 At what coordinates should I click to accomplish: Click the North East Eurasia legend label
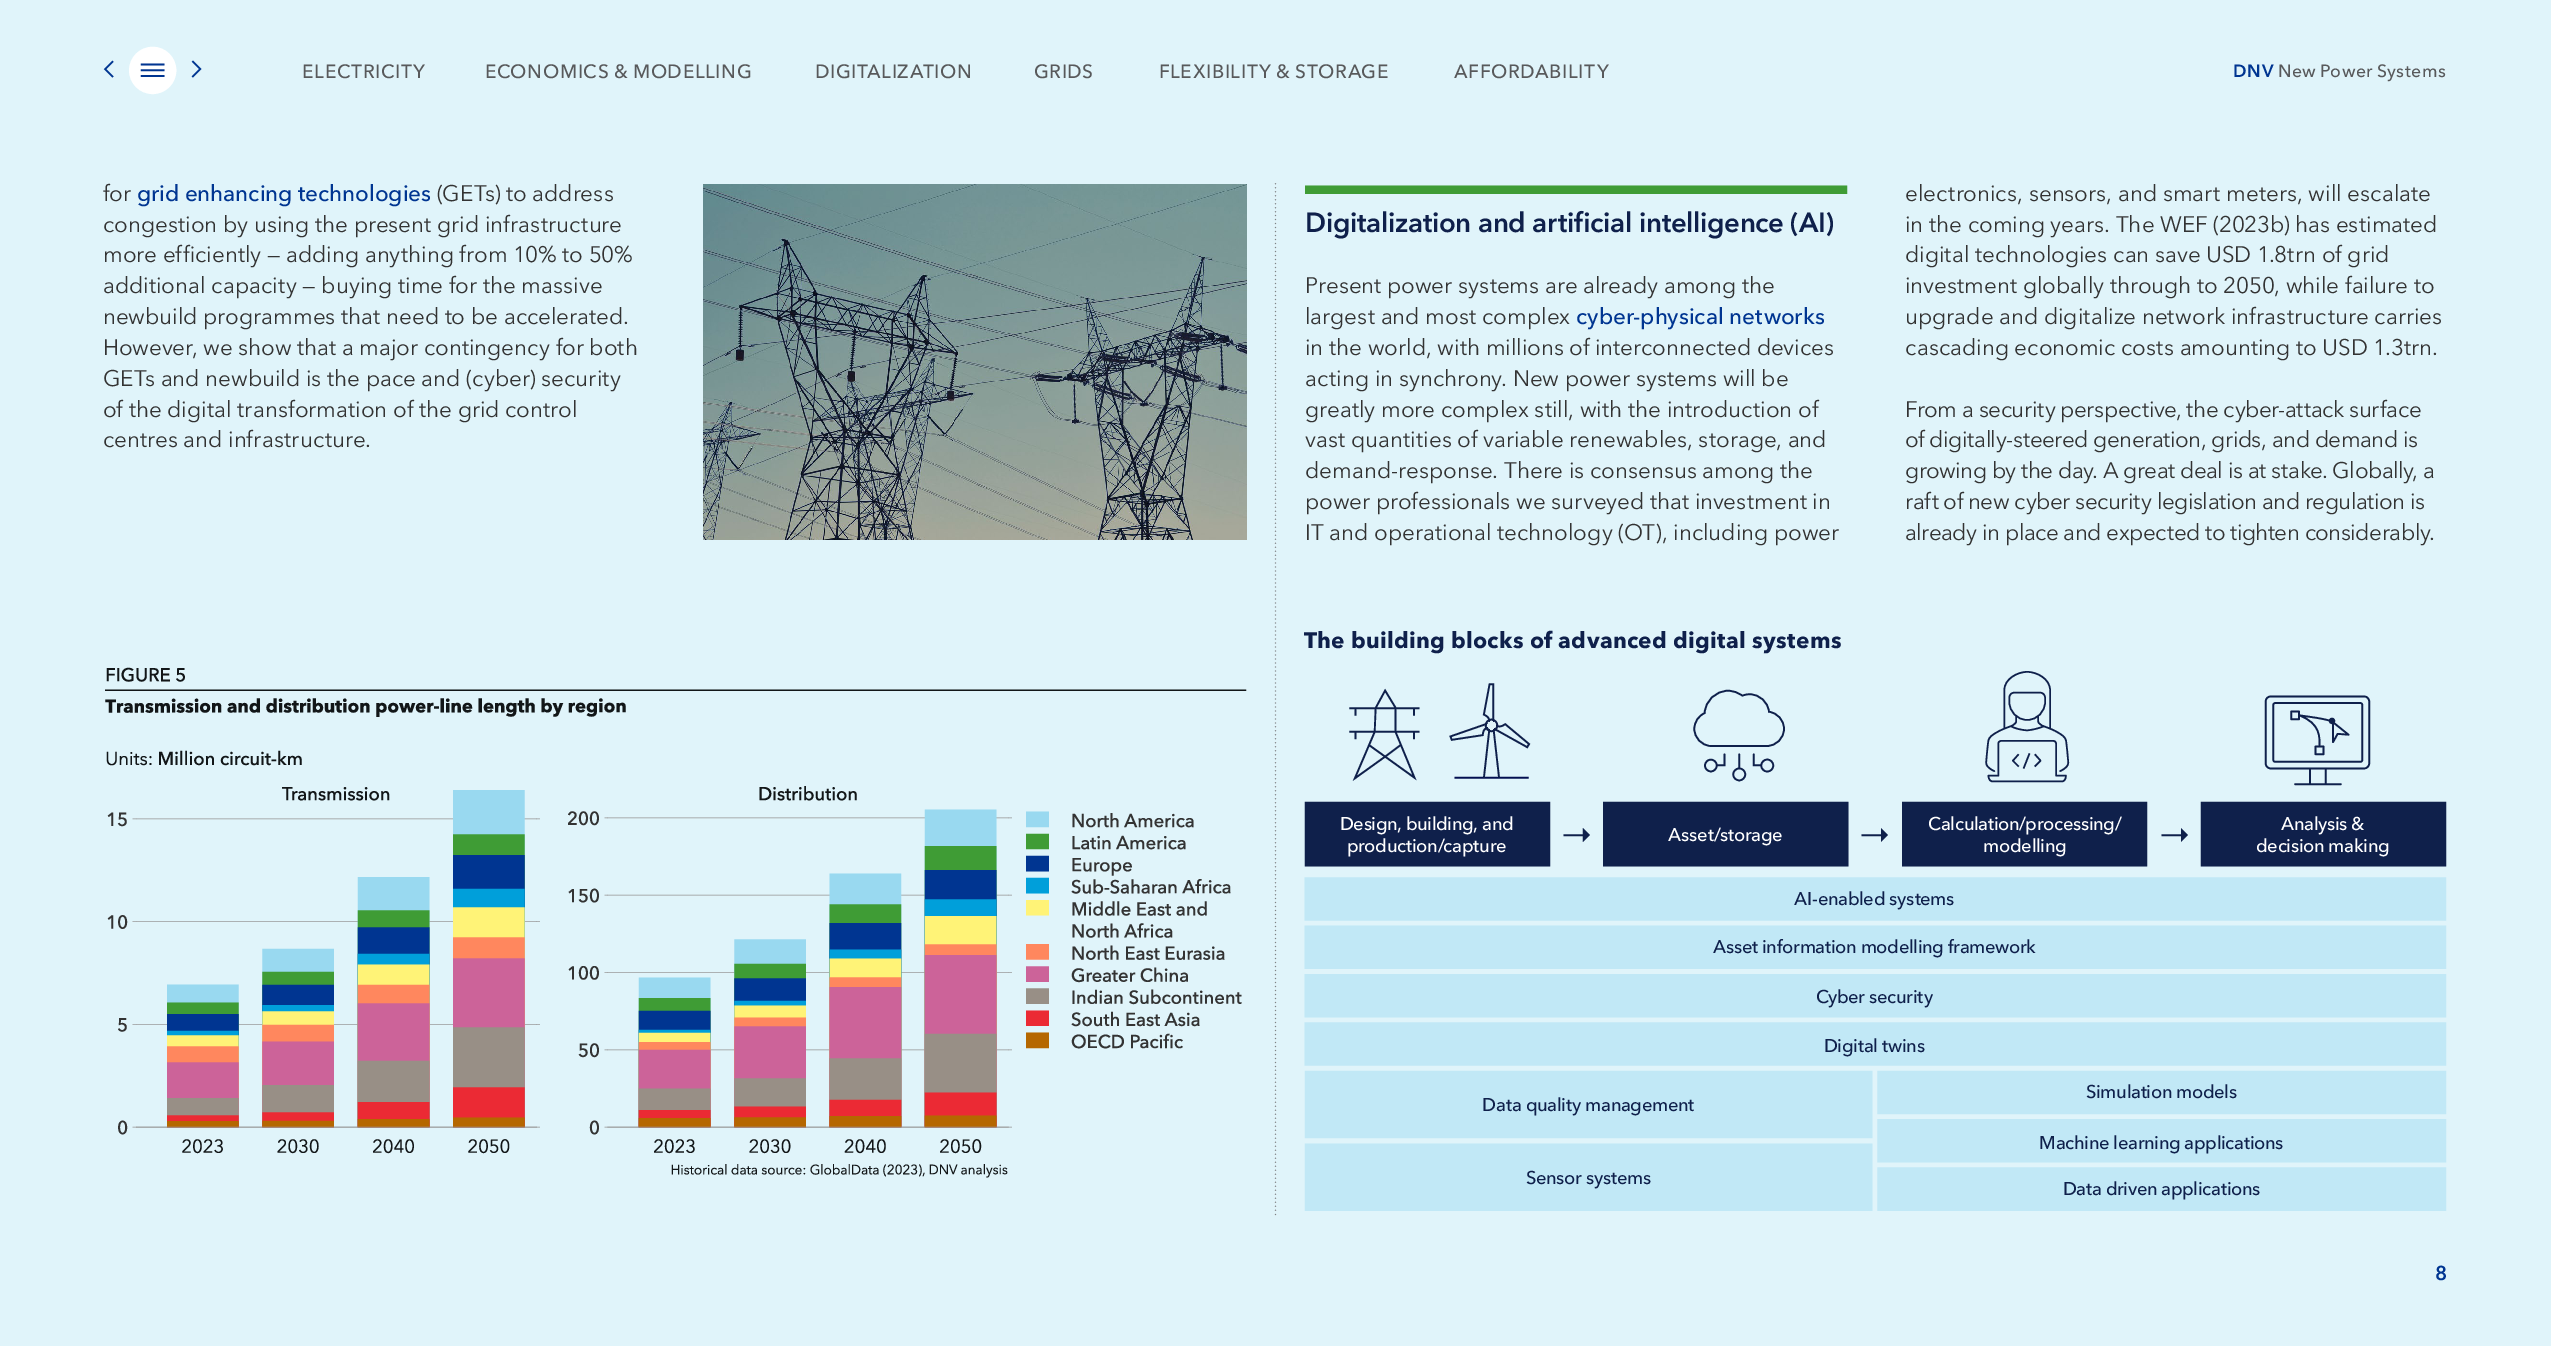1148,953
